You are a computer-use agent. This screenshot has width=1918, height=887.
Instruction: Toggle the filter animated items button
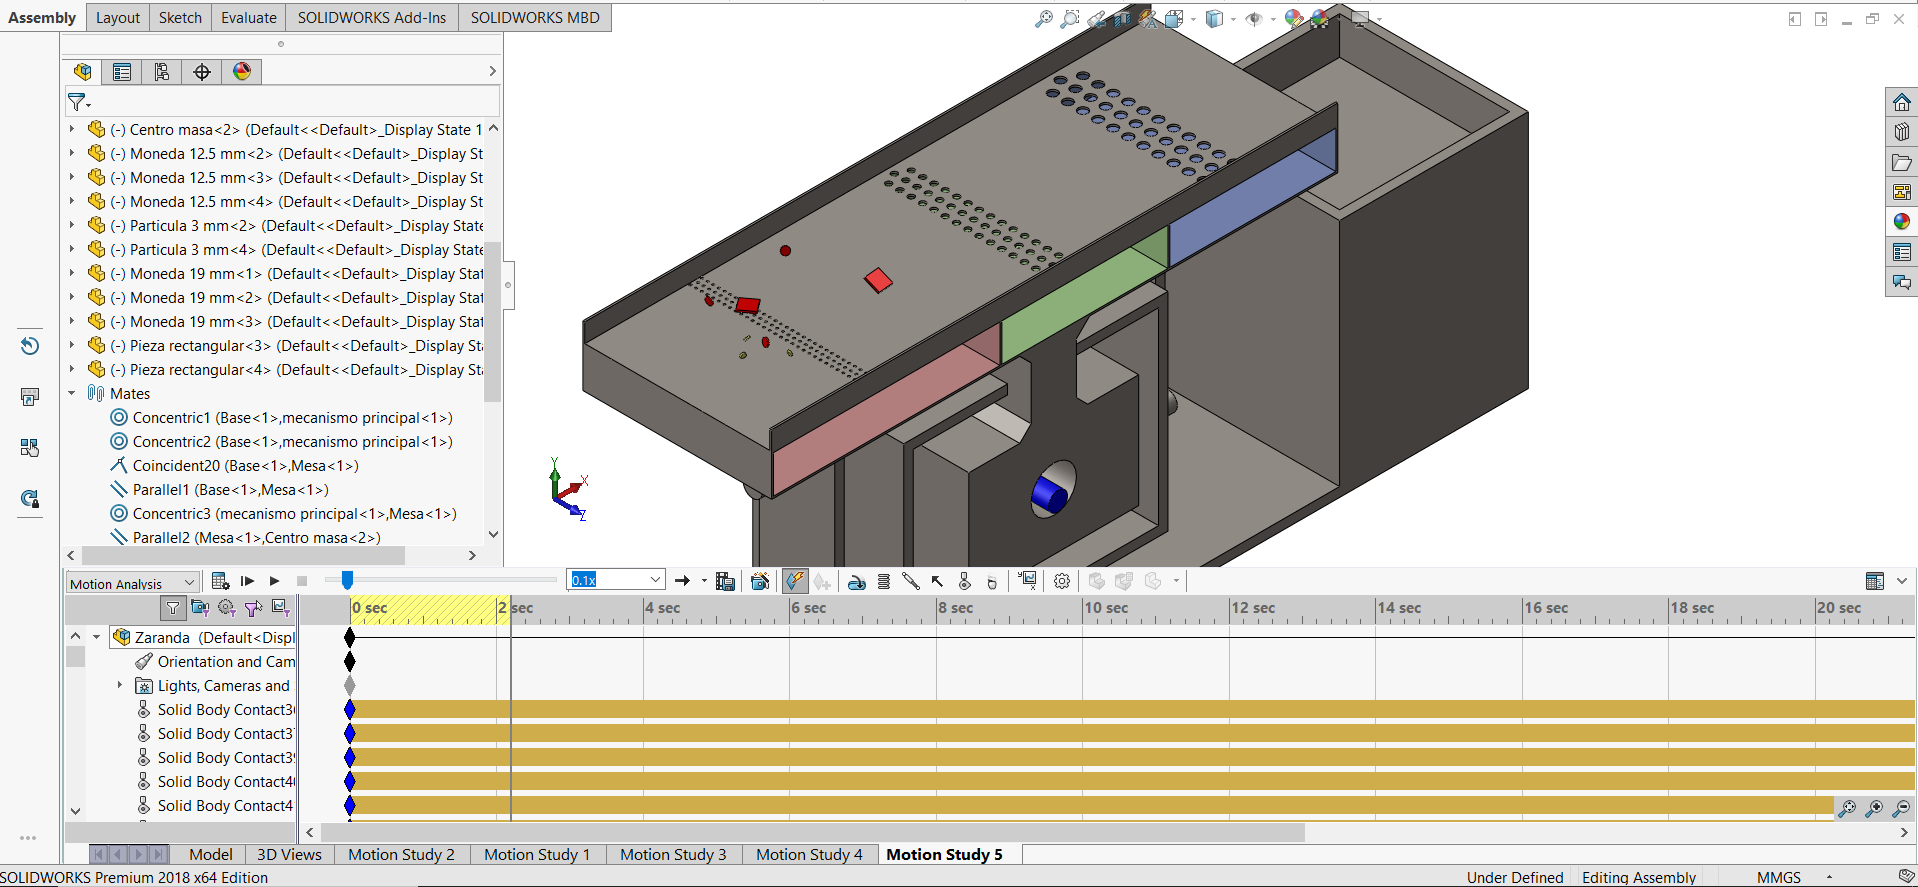click(200, 608)
